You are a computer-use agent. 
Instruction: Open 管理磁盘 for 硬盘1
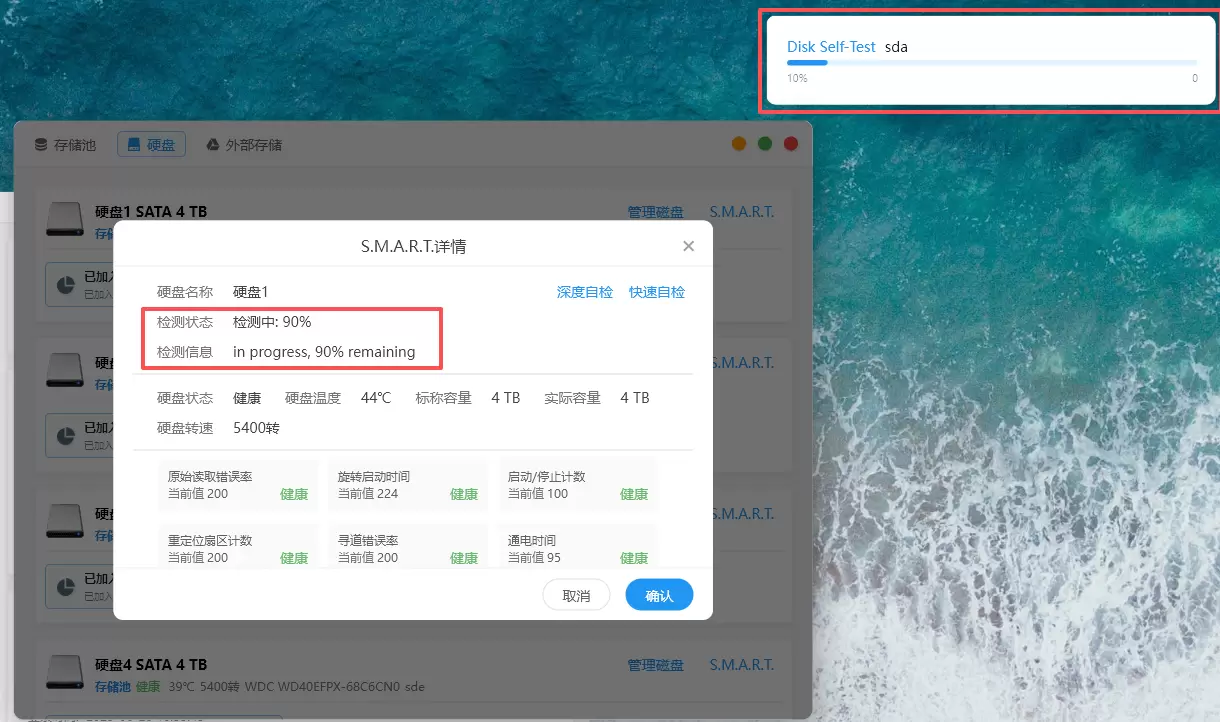pyautogui.click(x=655, y=212)
